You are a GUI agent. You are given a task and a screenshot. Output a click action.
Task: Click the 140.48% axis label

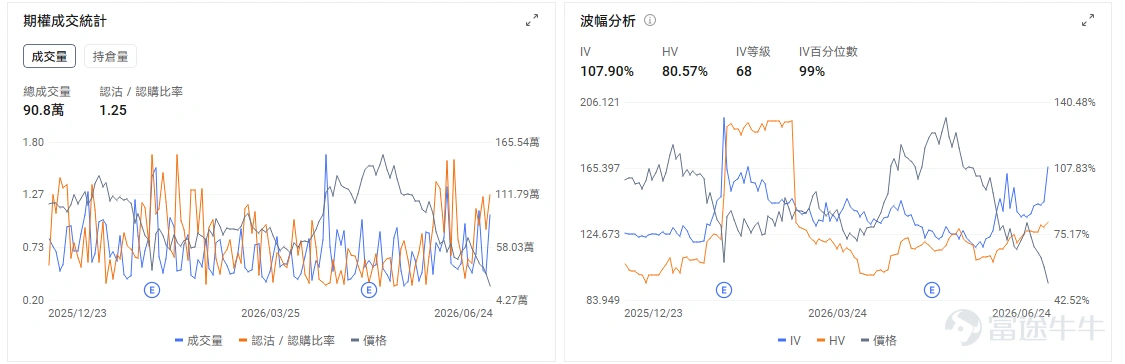(x=1074, y=102)
